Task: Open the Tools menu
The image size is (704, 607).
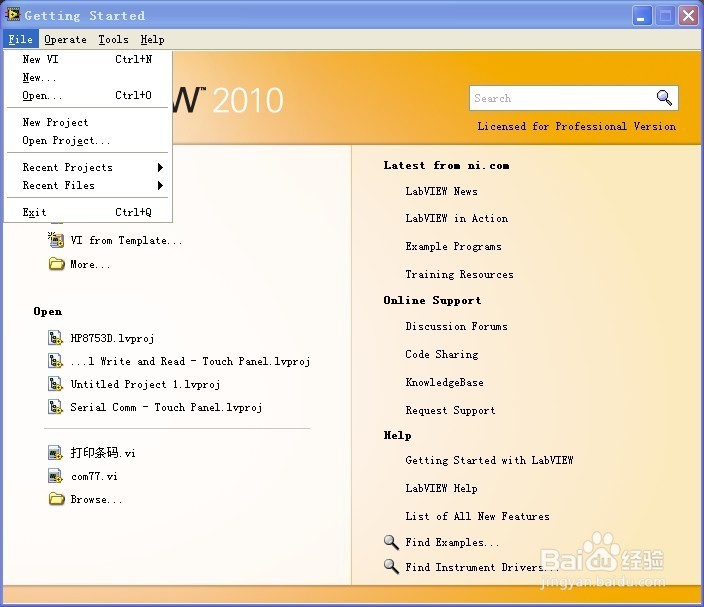Action: pyautogui.click(x=114, y=40)
